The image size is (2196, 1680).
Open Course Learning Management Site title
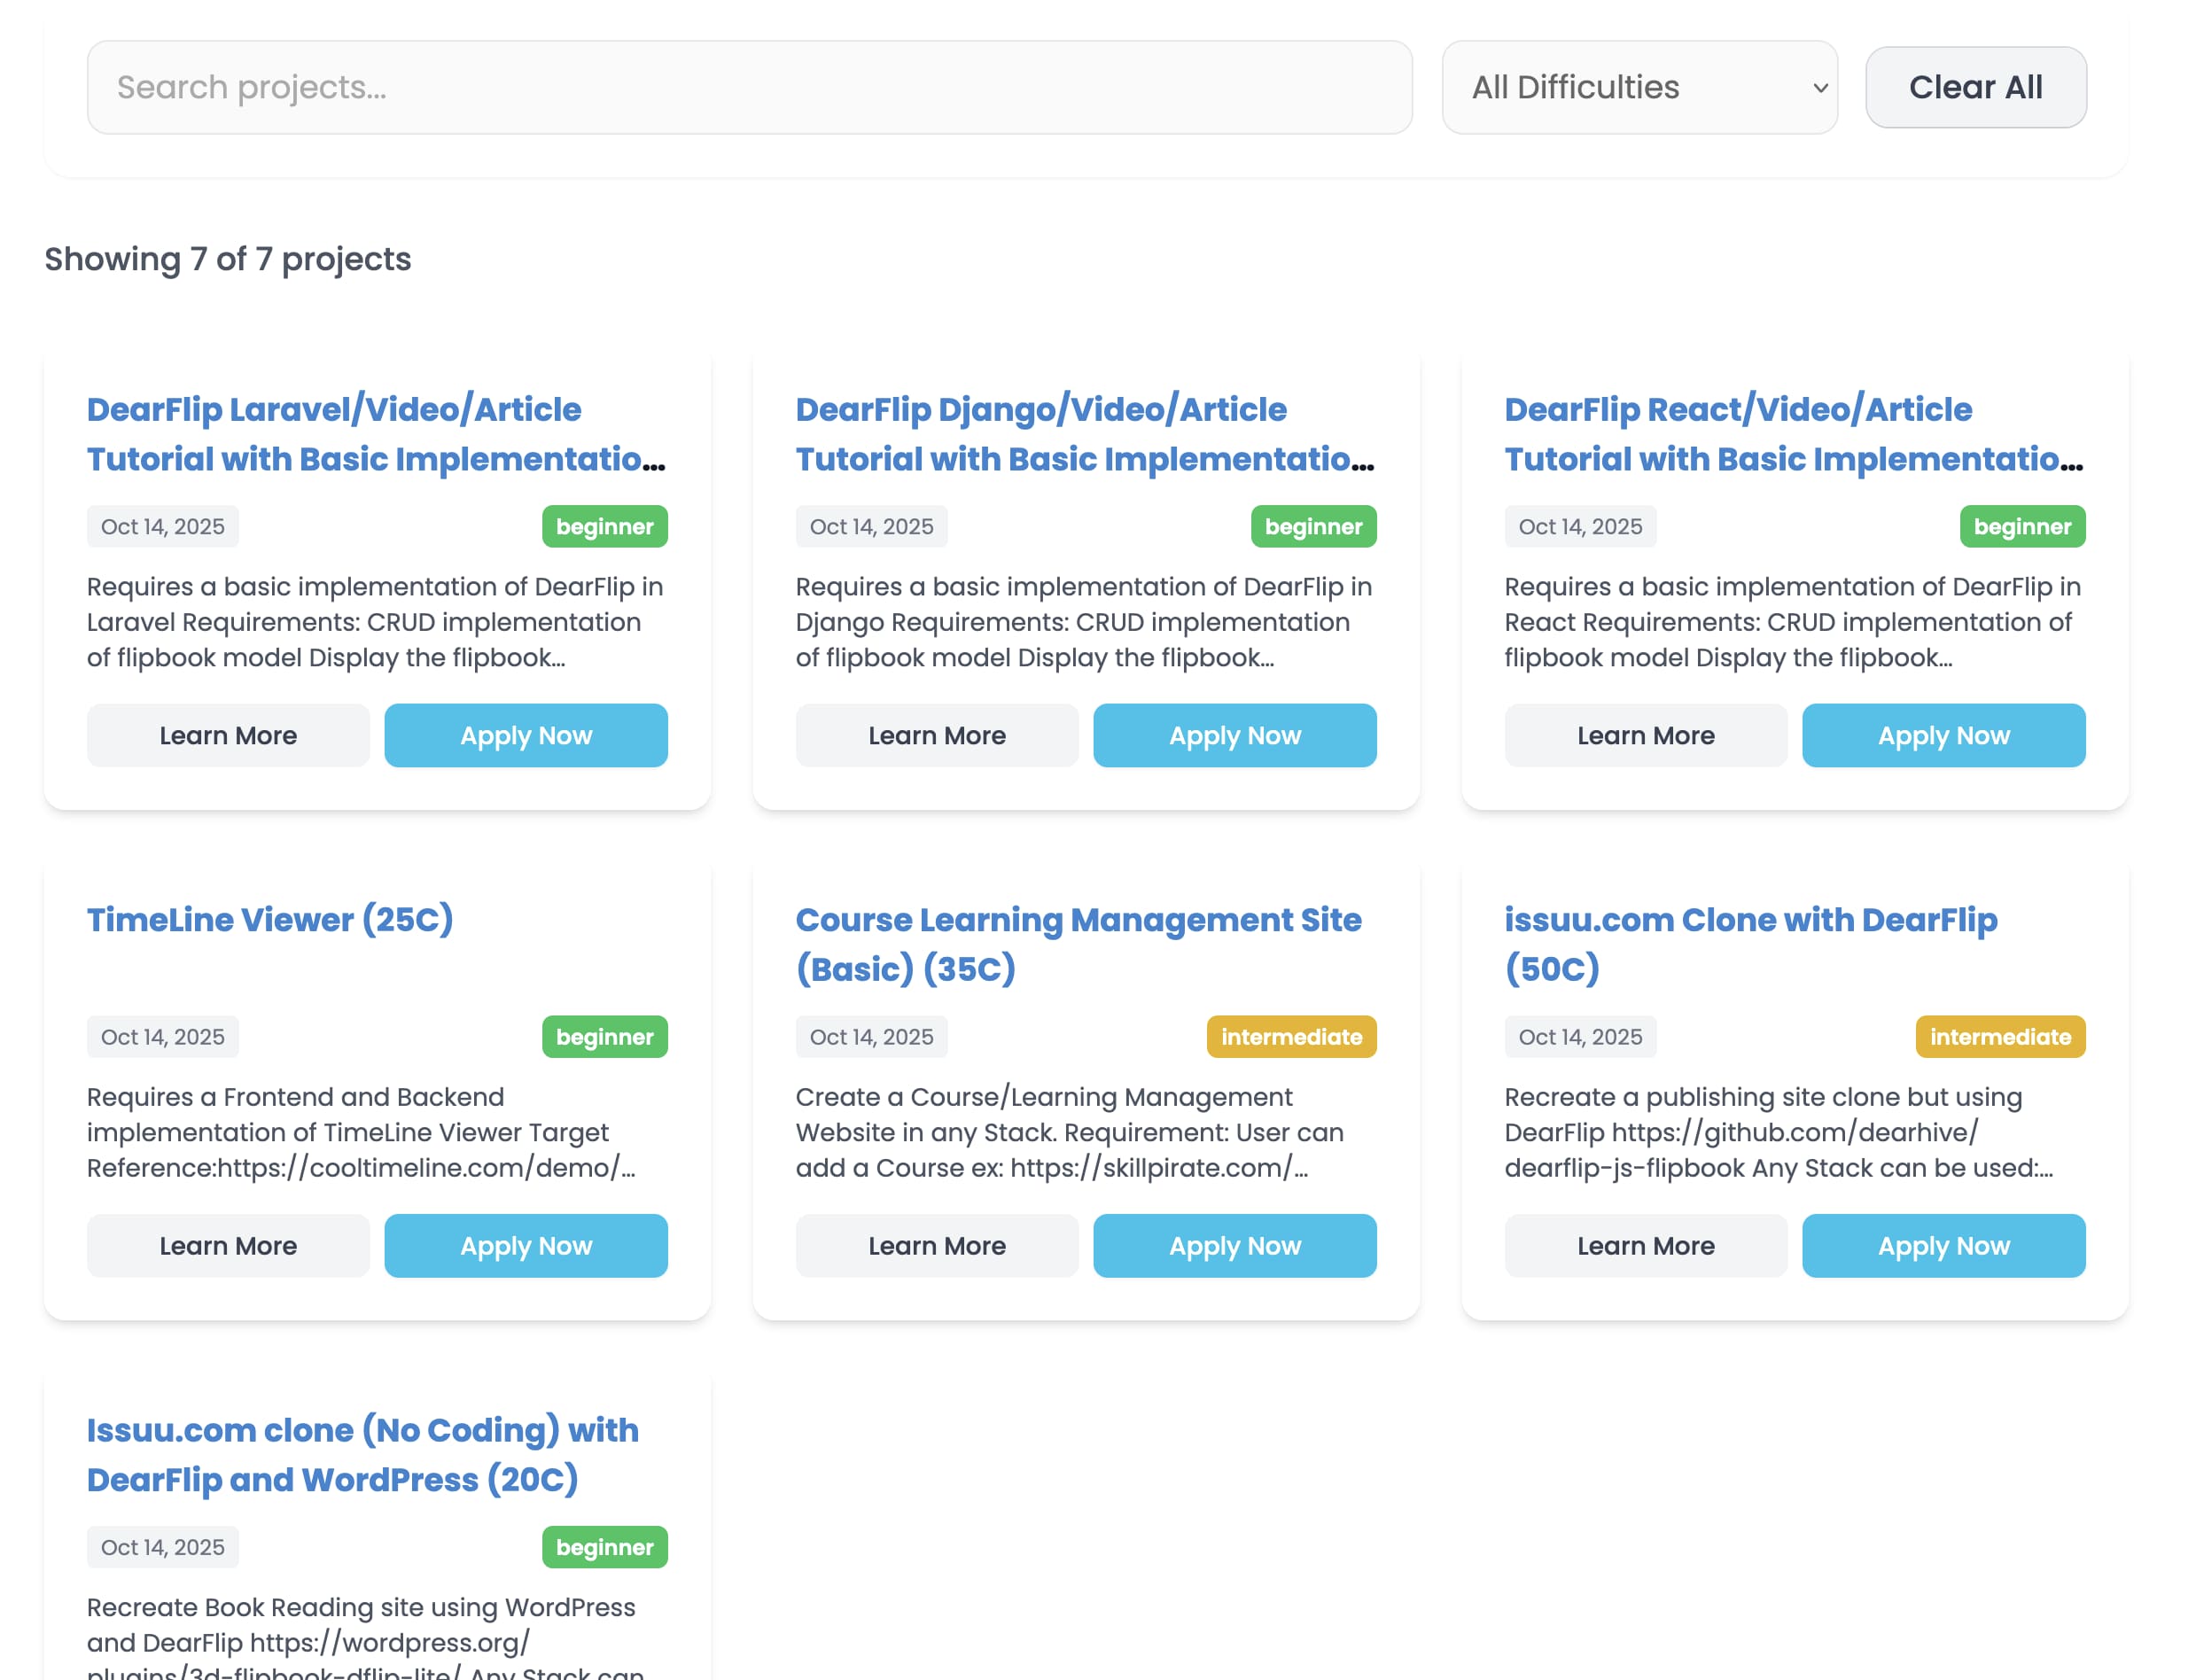click(1078, 943)
